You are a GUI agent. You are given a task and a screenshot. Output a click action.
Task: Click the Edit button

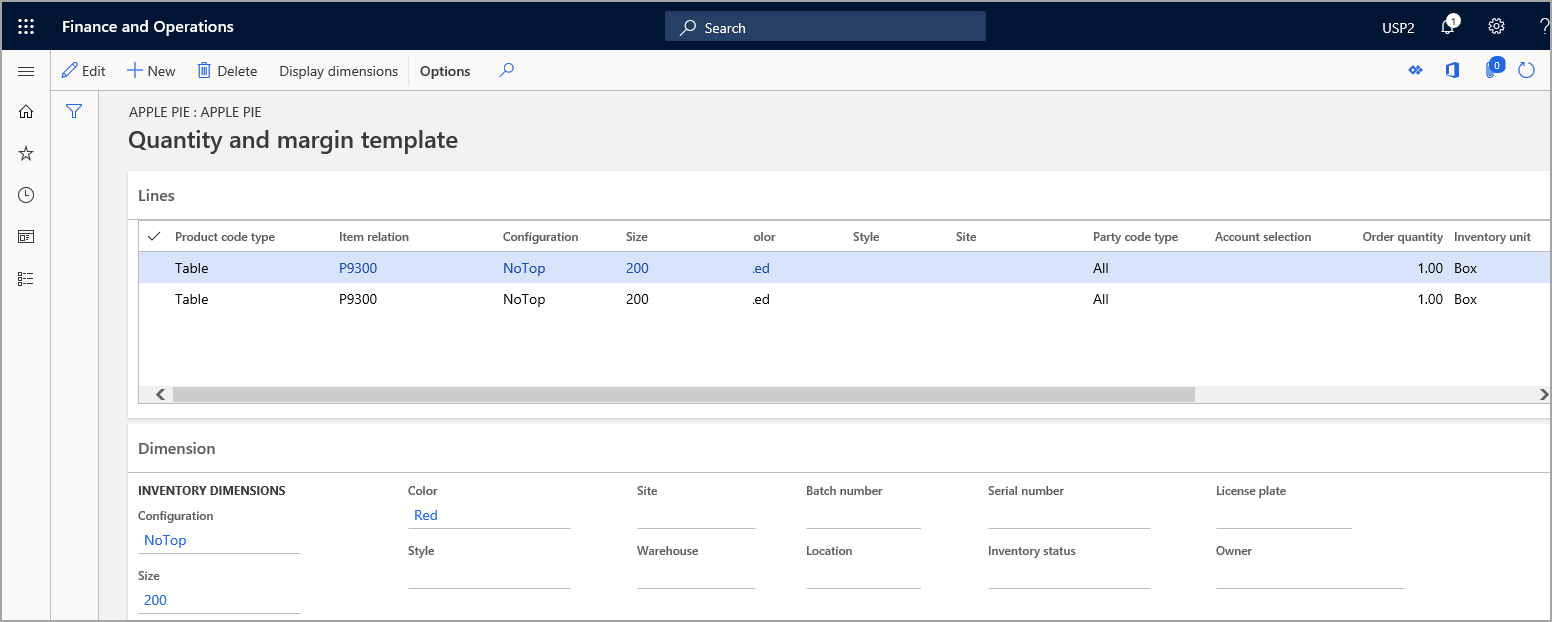coord(84,71)
